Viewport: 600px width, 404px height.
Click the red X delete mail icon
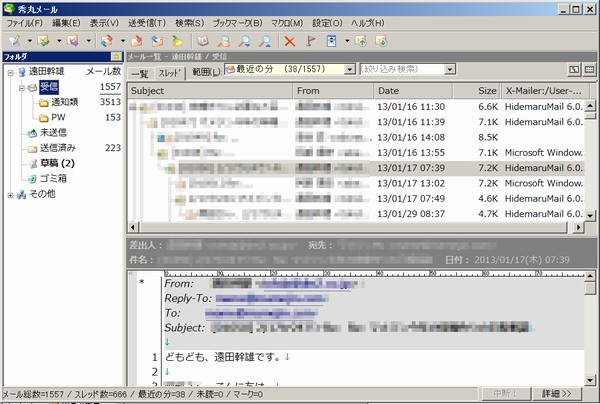coord(290,42)
